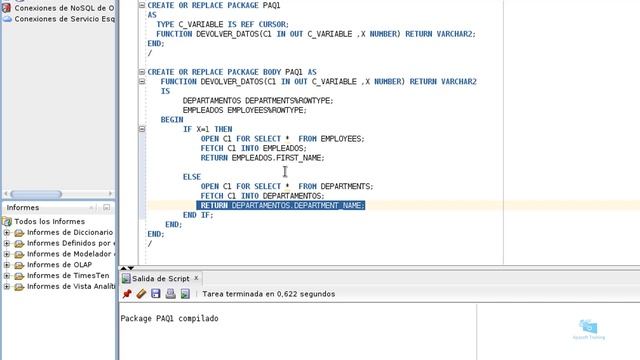The height and width of the screenshot is (360, 640).
Task: Collapse the FUNCTION DEVOLVER_DATOS body fold
Action: (142, 82)
